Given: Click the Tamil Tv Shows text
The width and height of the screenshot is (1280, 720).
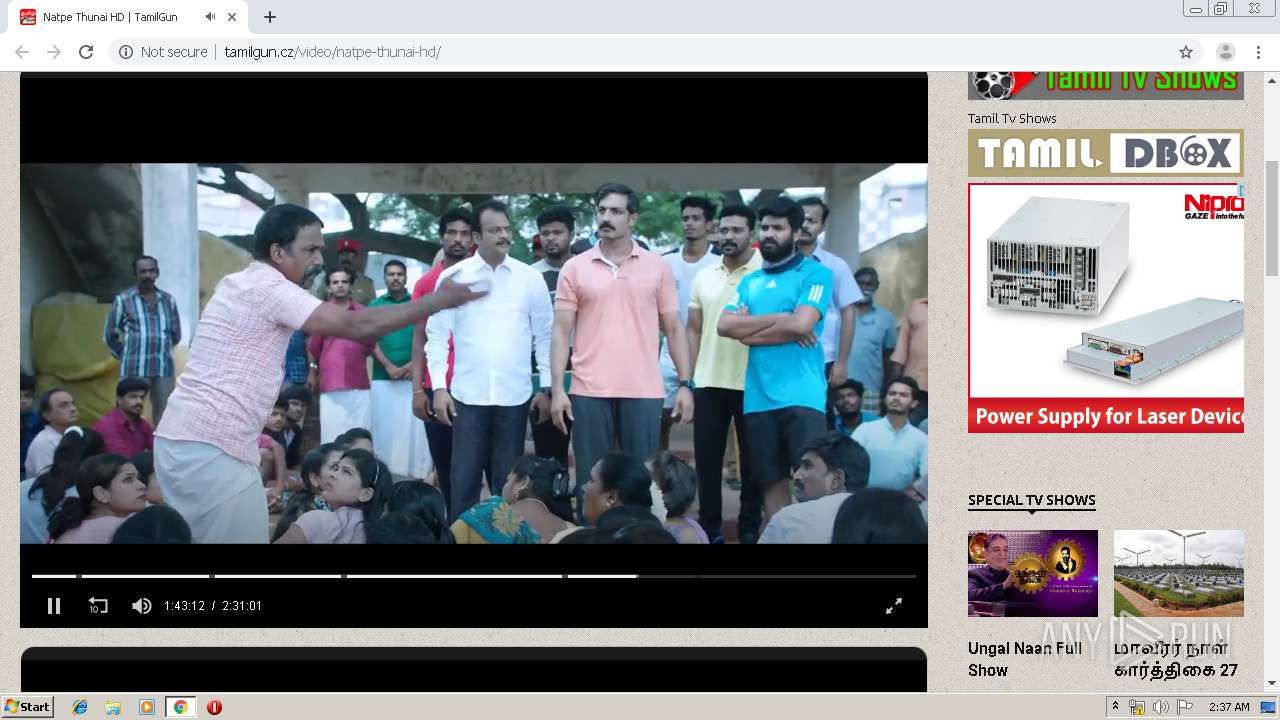Looking at the screenshot, I should coord(1012,118).
